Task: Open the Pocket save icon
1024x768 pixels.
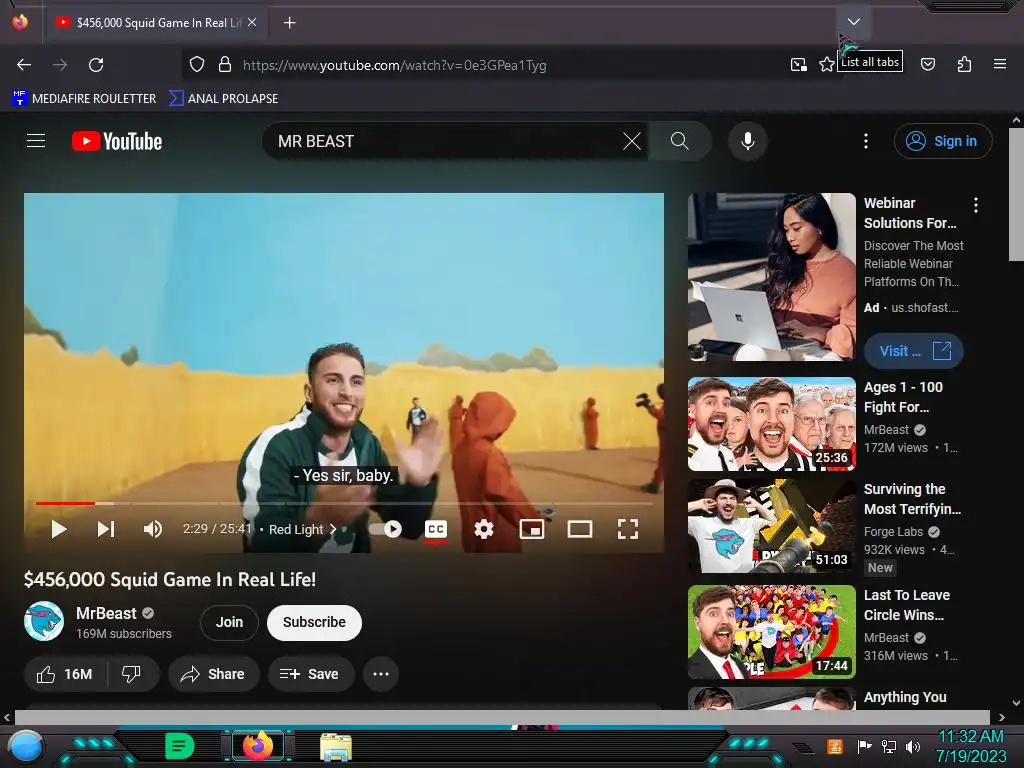Action: 928,64
